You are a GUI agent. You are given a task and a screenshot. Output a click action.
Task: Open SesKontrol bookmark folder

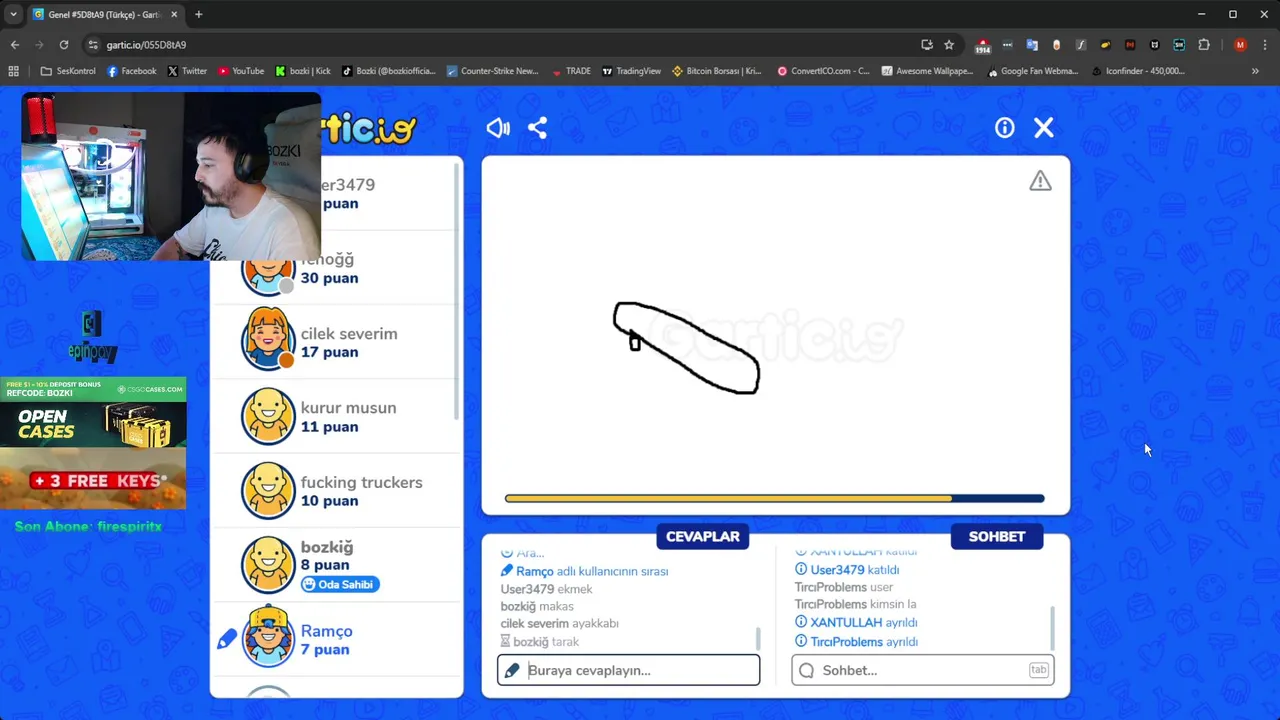[68, 71]
